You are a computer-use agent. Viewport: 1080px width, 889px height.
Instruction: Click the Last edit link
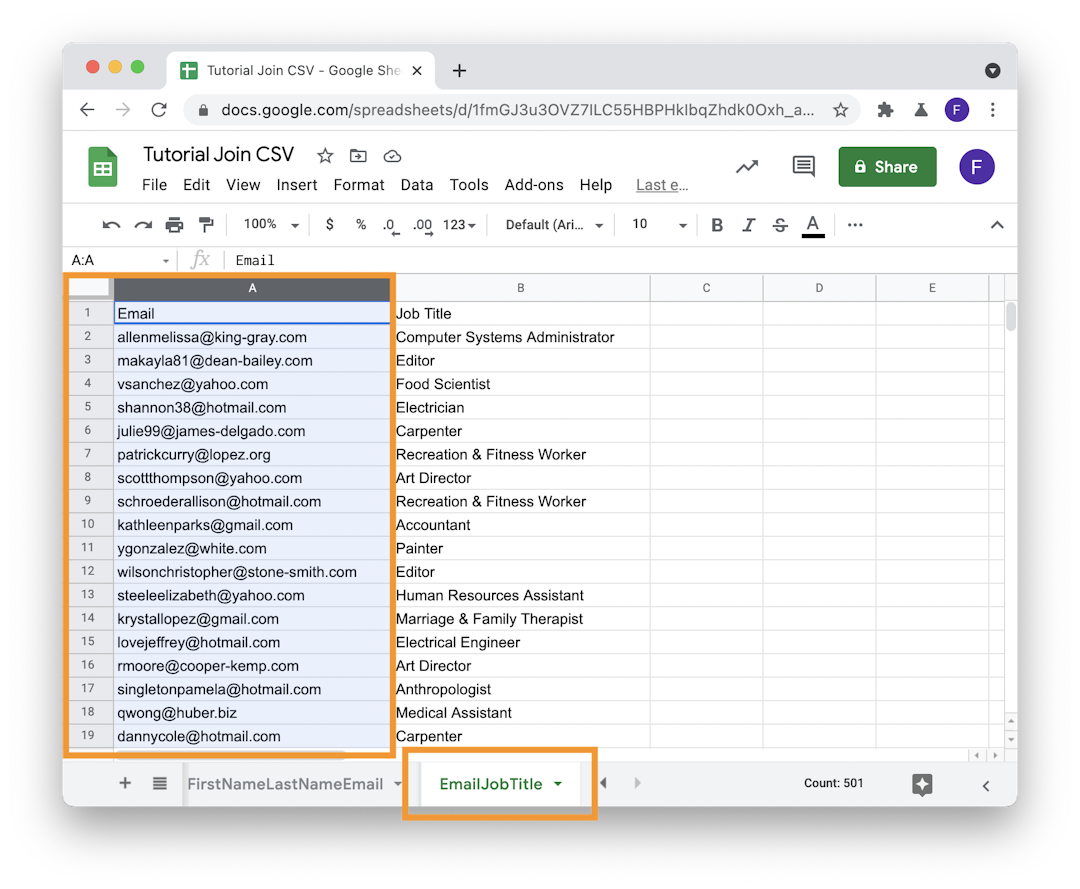(661, 185)
